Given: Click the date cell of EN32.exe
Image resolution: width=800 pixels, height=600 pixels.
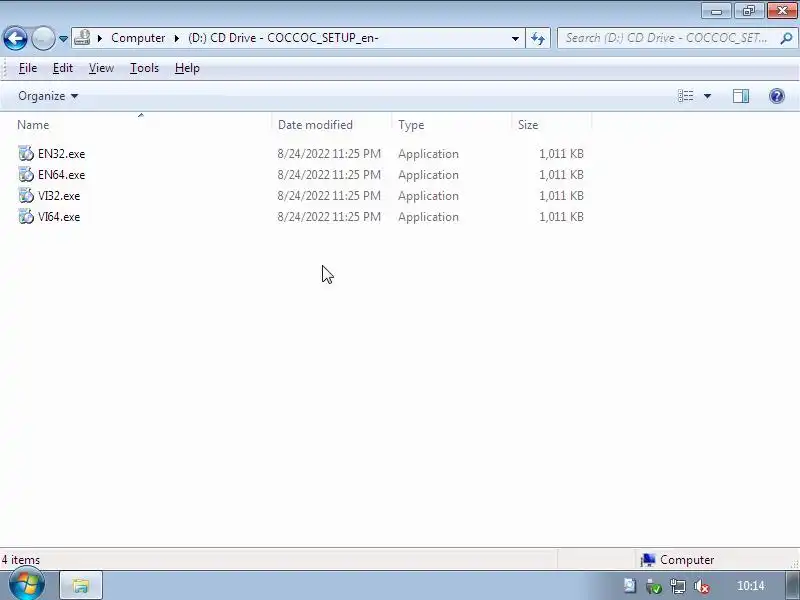Looking at the screenshot, I should [x=329, y=154].
